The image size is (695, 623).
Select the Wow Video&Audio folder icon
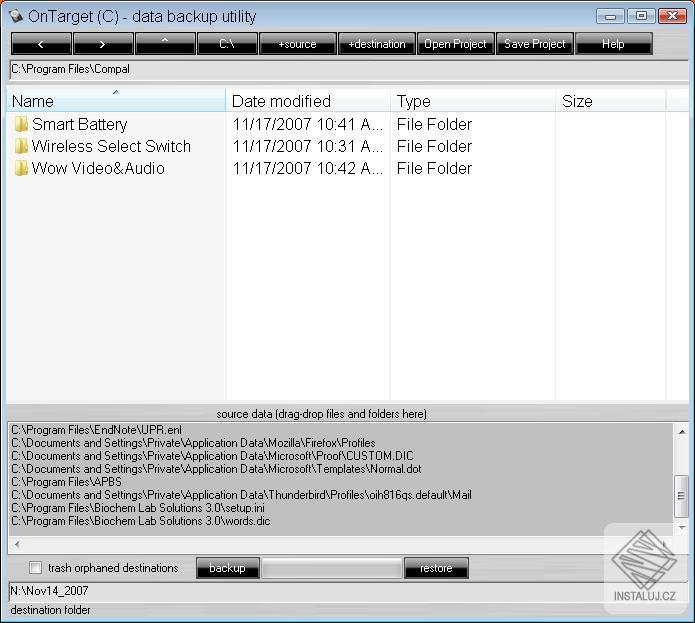[20, 168]
